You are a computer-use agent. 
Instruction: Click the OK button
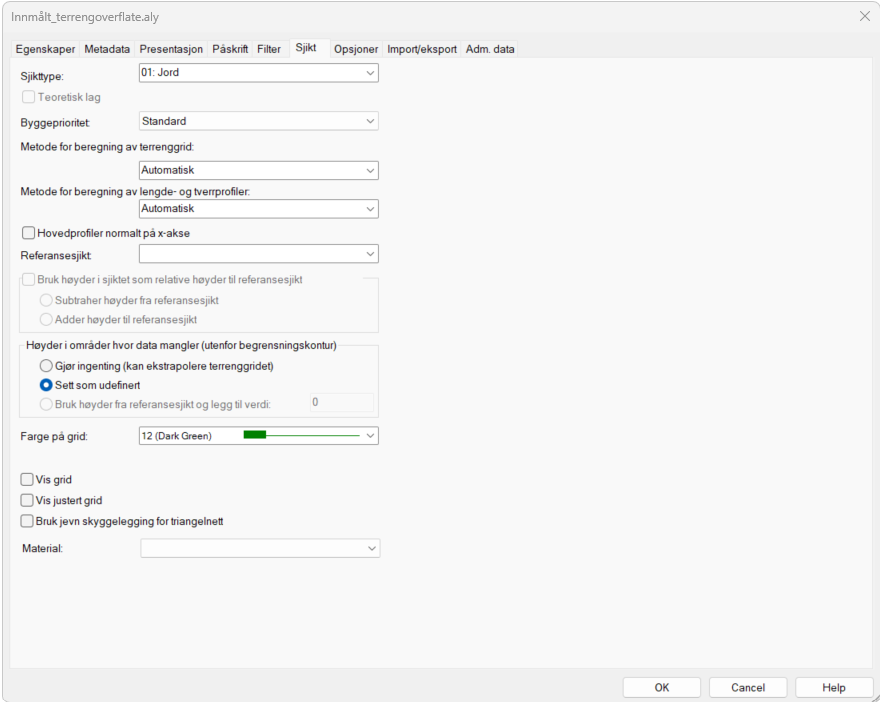coord(661,688)
